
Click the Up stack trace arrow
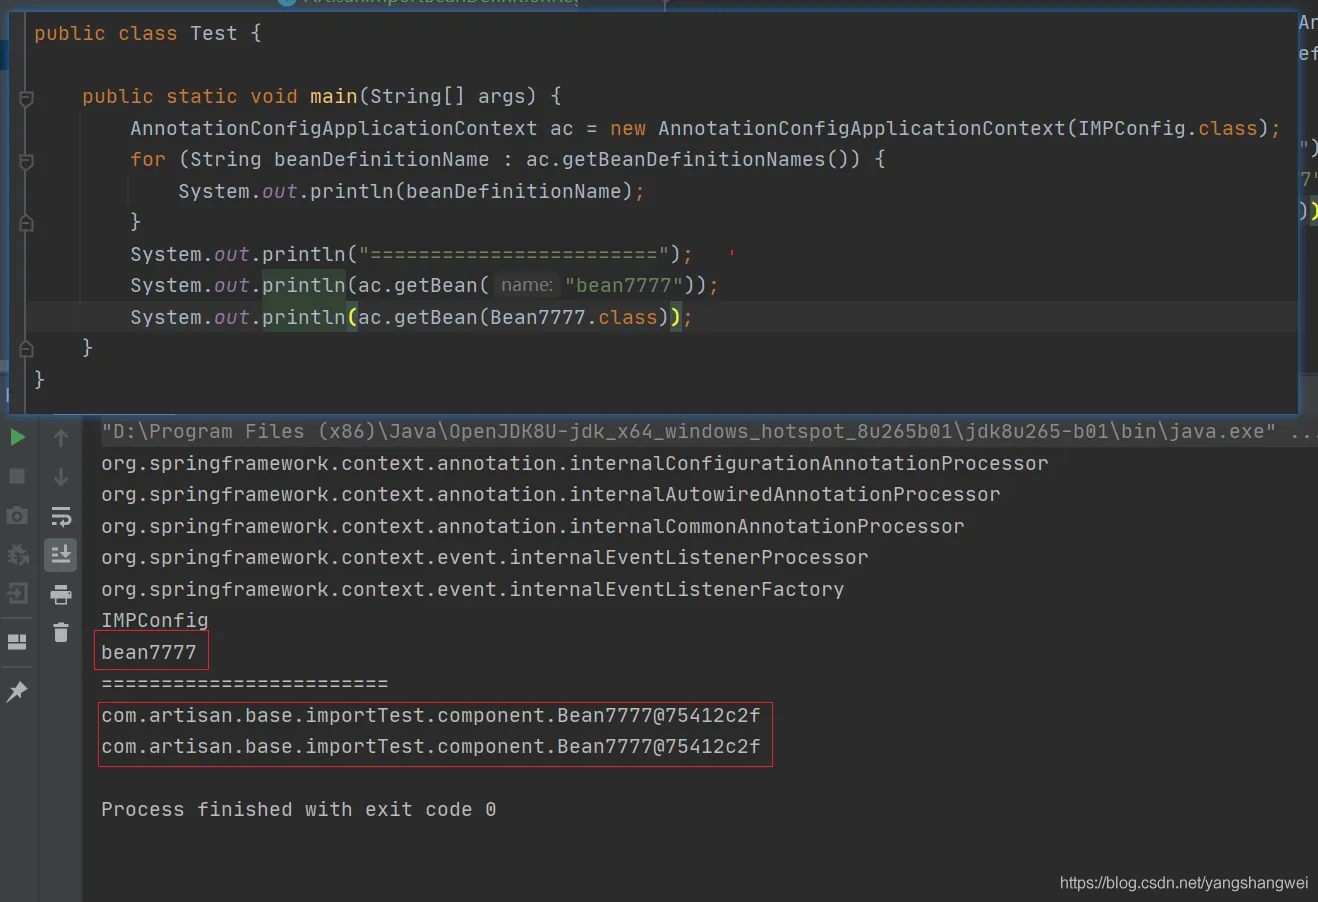61,438
